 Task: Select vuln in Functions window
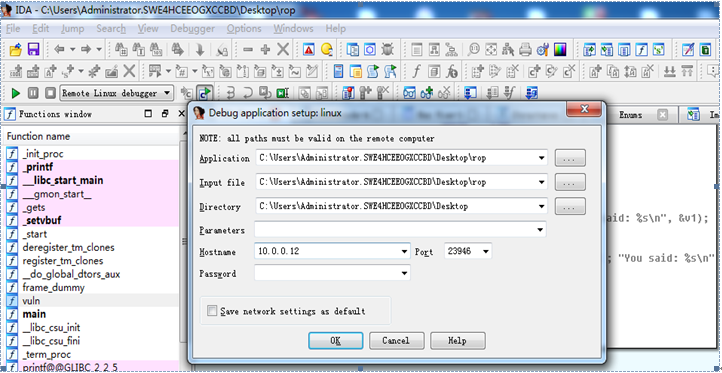click(31, 301)
